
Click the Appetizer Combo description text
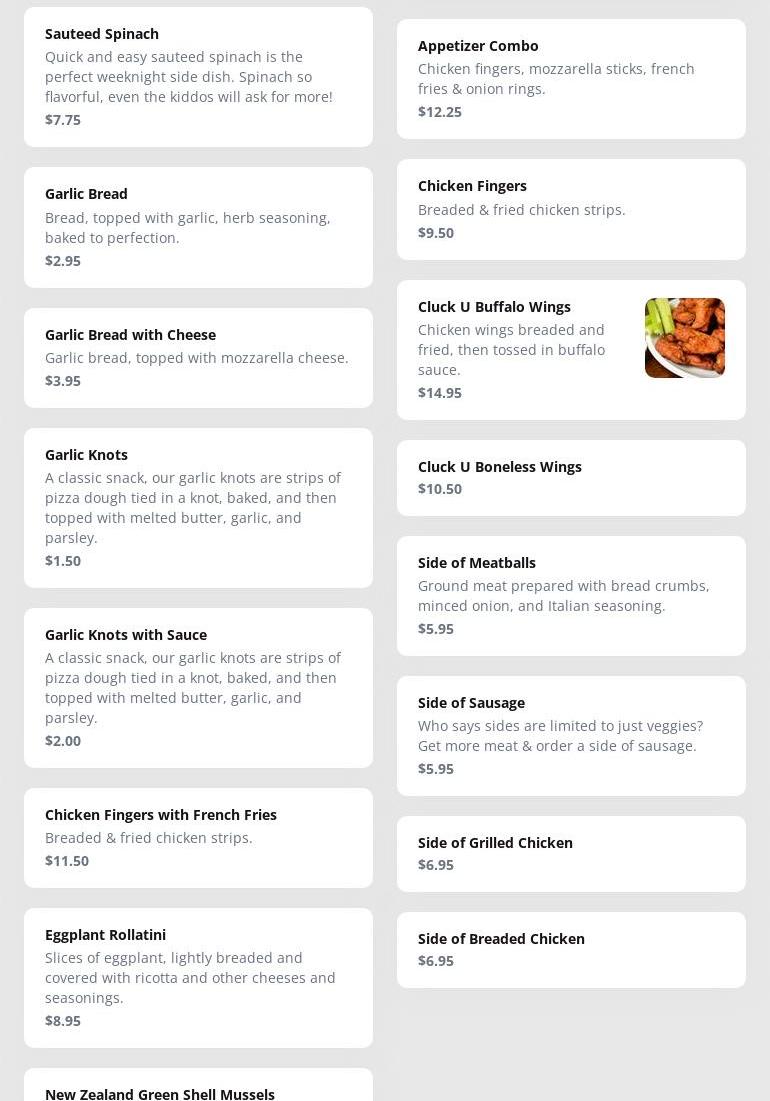(x=556, y=79)
